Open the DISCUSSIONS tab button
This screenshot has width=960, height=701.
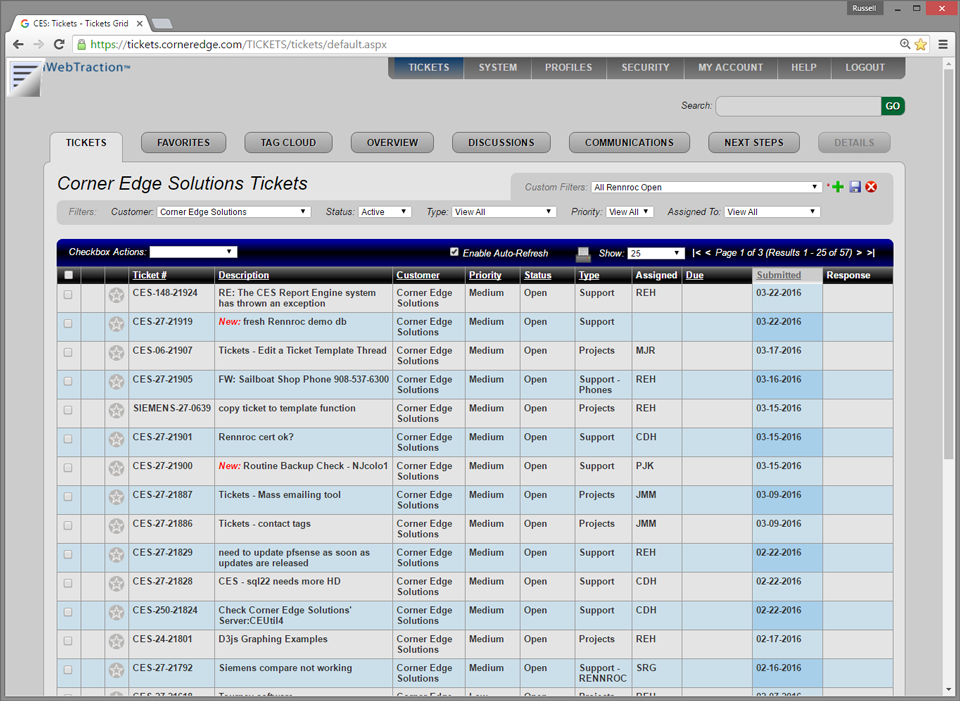501,143
